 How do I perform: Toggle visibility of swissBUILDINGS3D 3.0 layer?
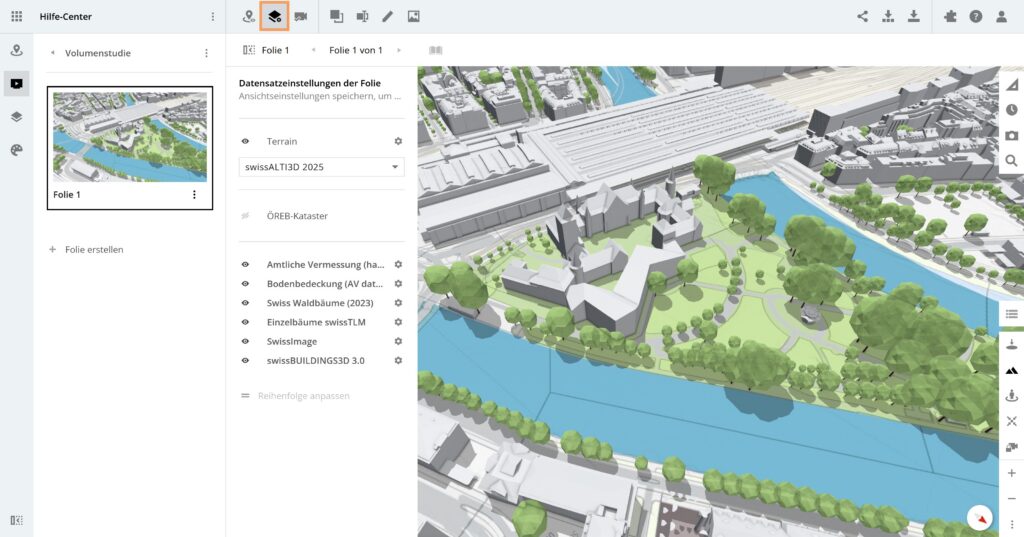tap(245, 360)
